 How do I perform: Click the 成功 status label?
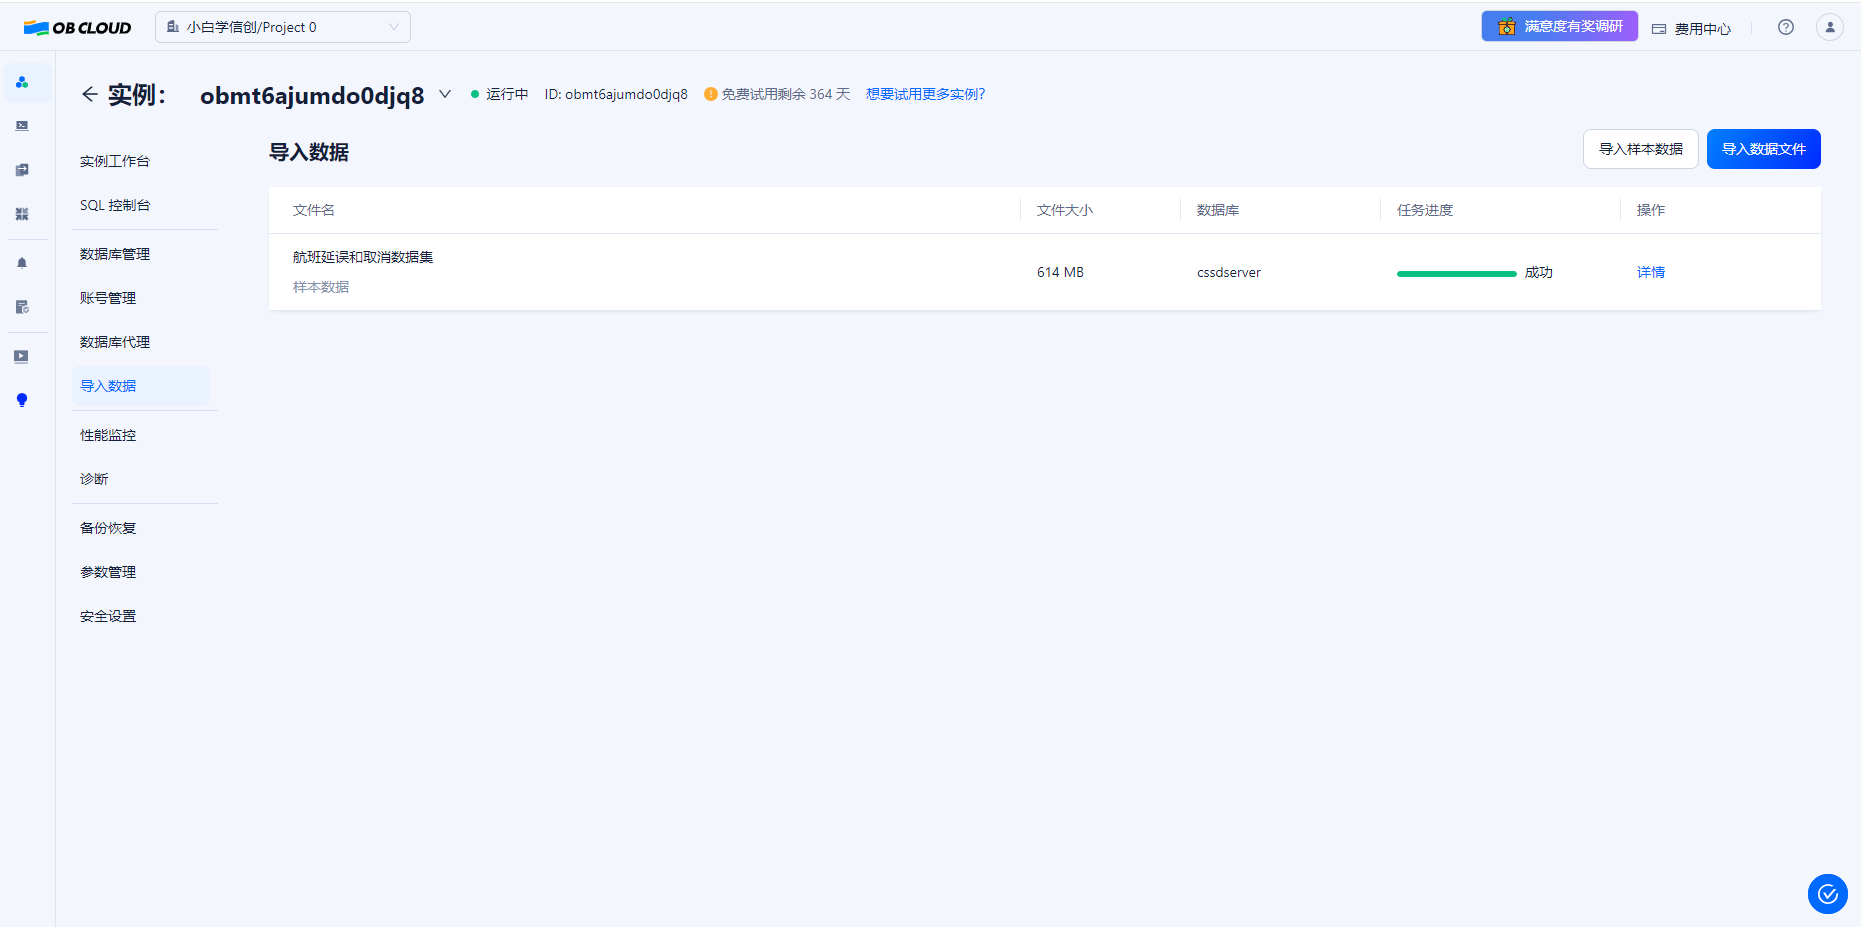1539,272
